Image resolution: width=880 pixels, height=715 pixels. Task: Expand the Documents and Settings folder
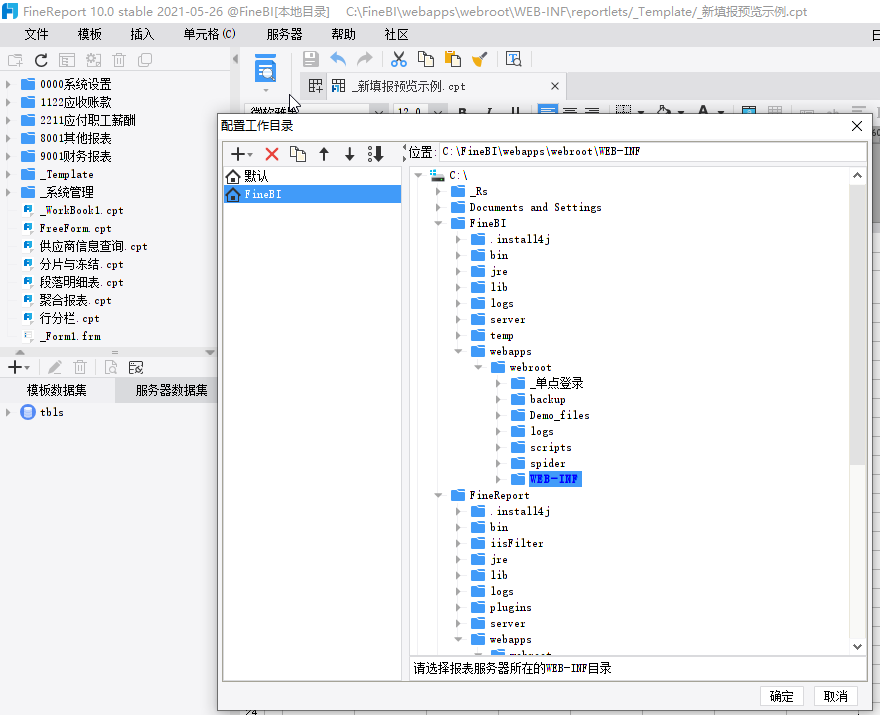tap(438, 208)
